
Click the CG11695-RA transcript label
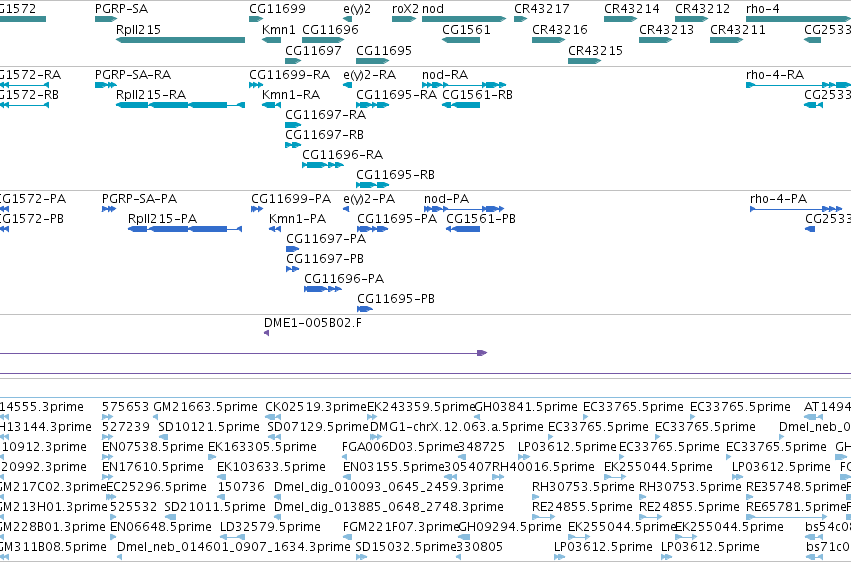tap(396, 94)
